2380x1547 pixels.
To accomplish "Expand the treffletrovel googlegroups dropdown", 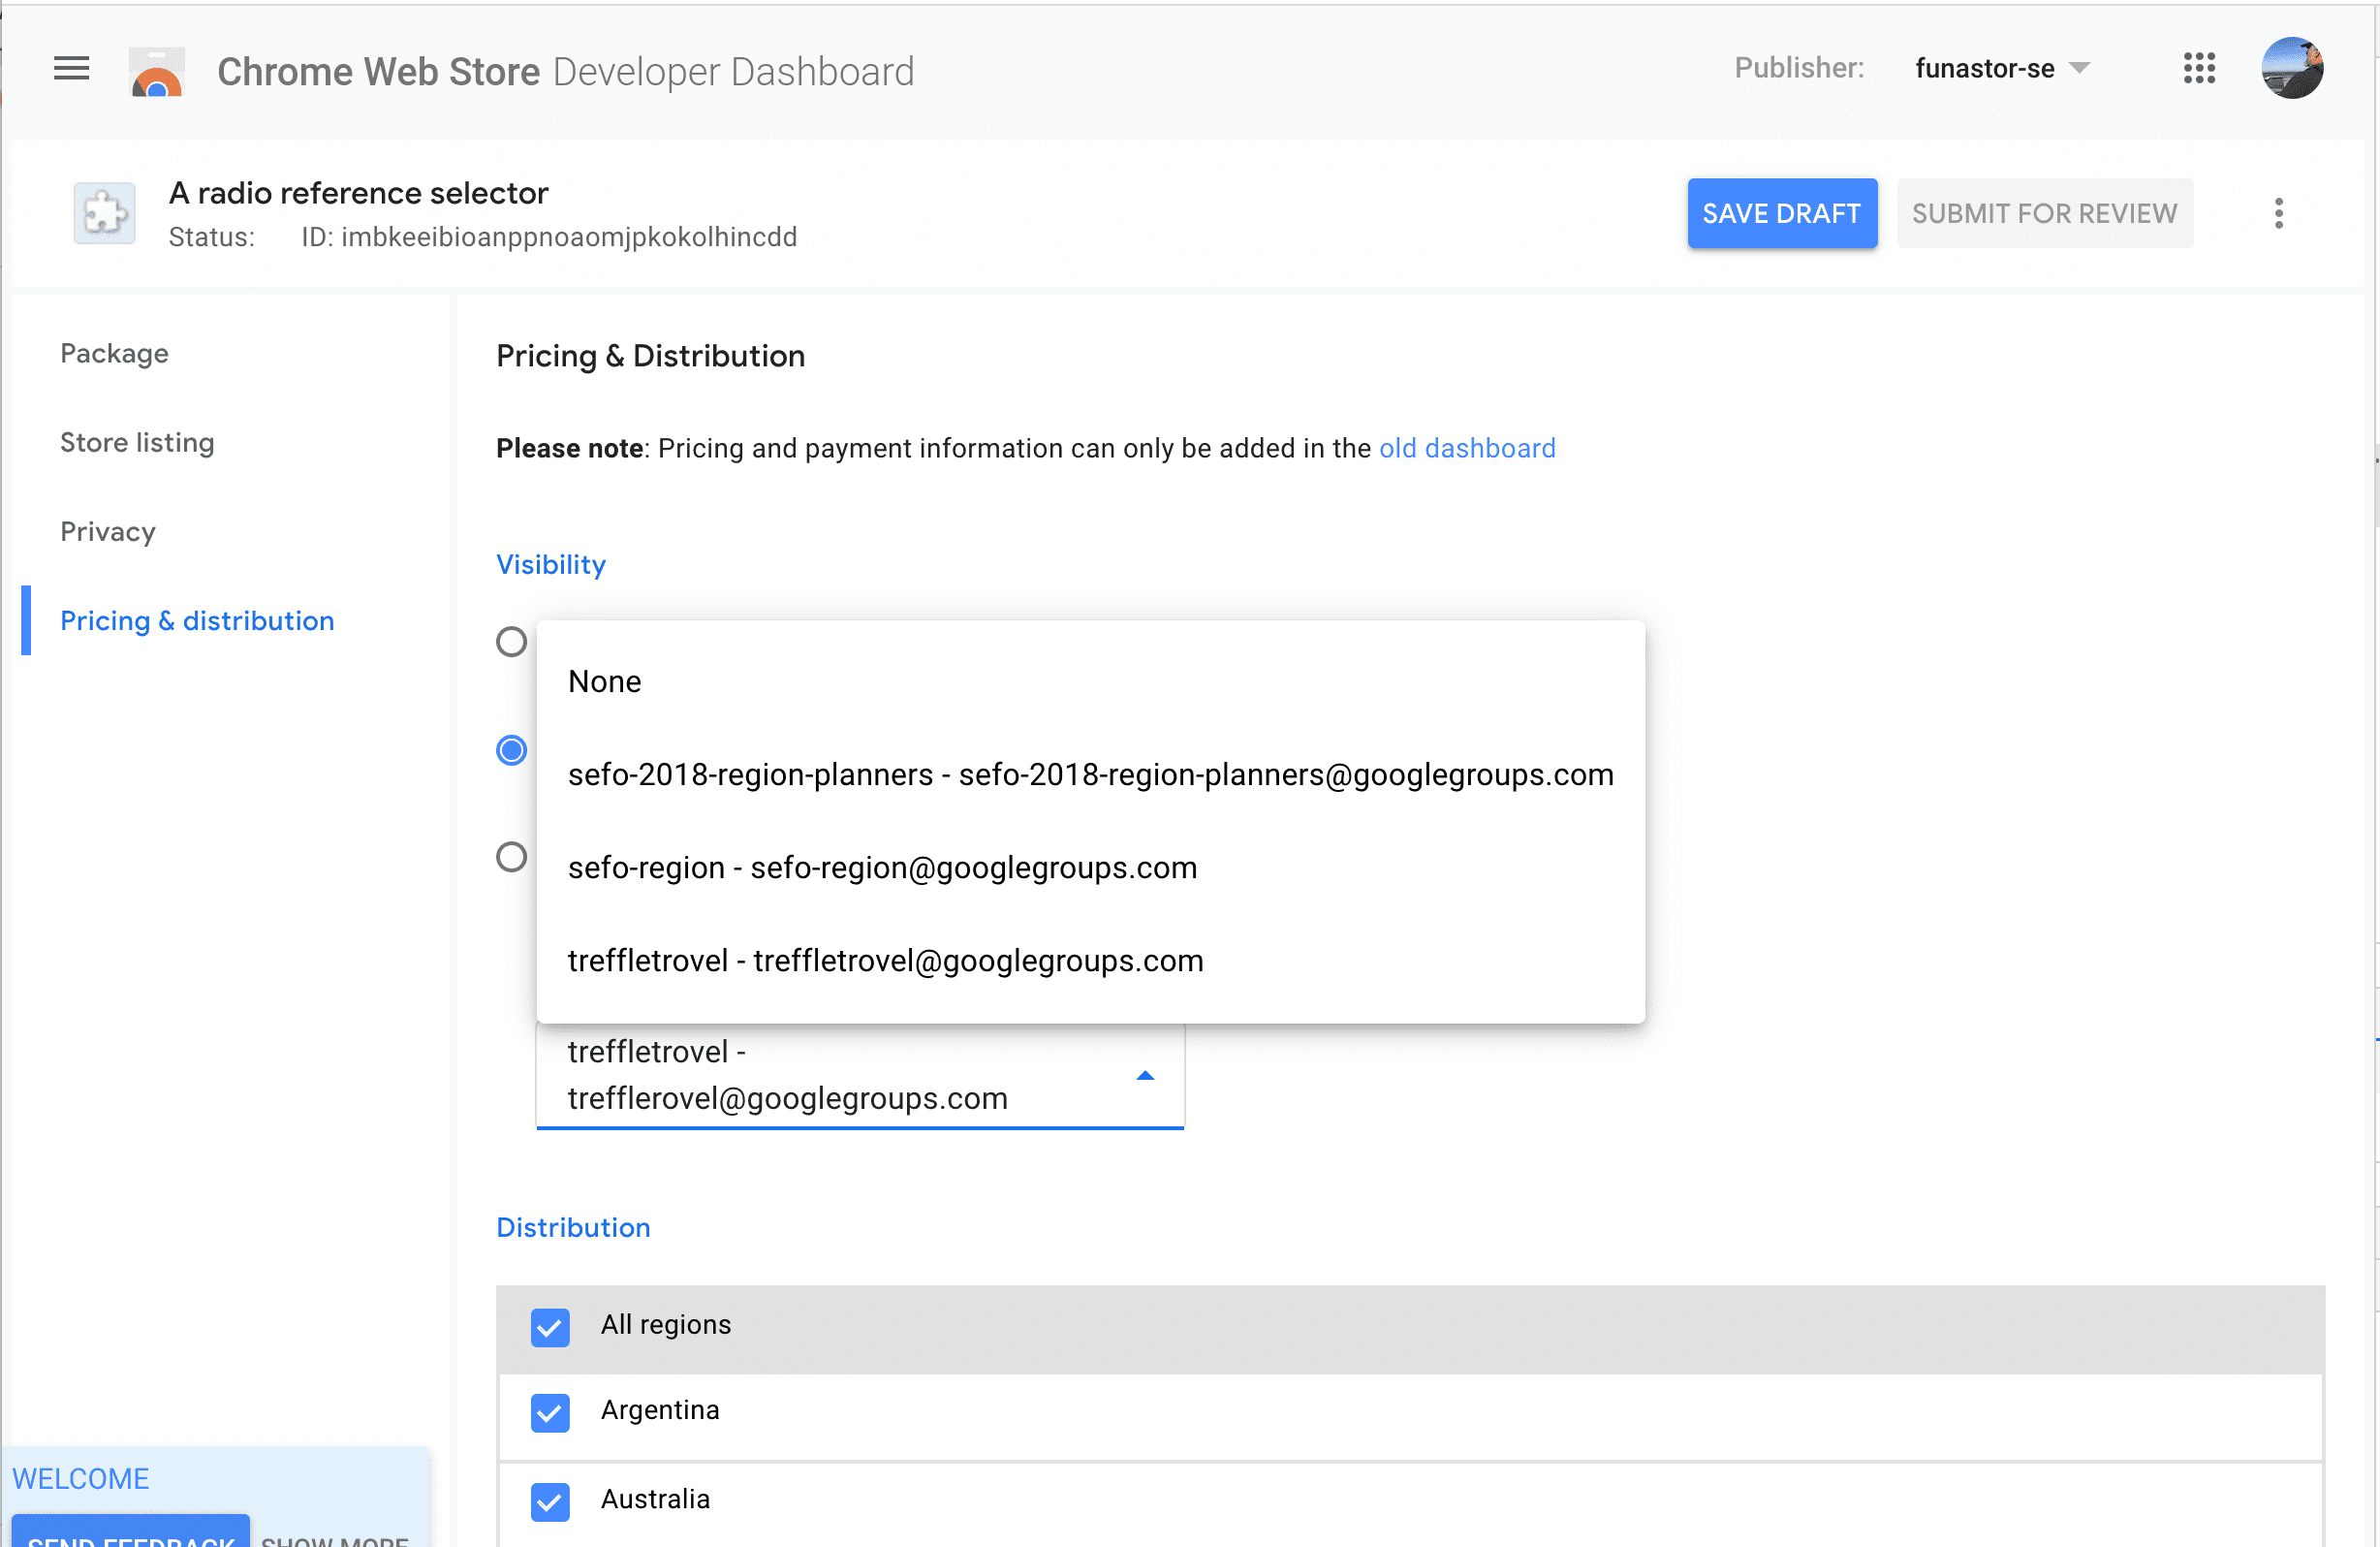I will (1144, 1074).
